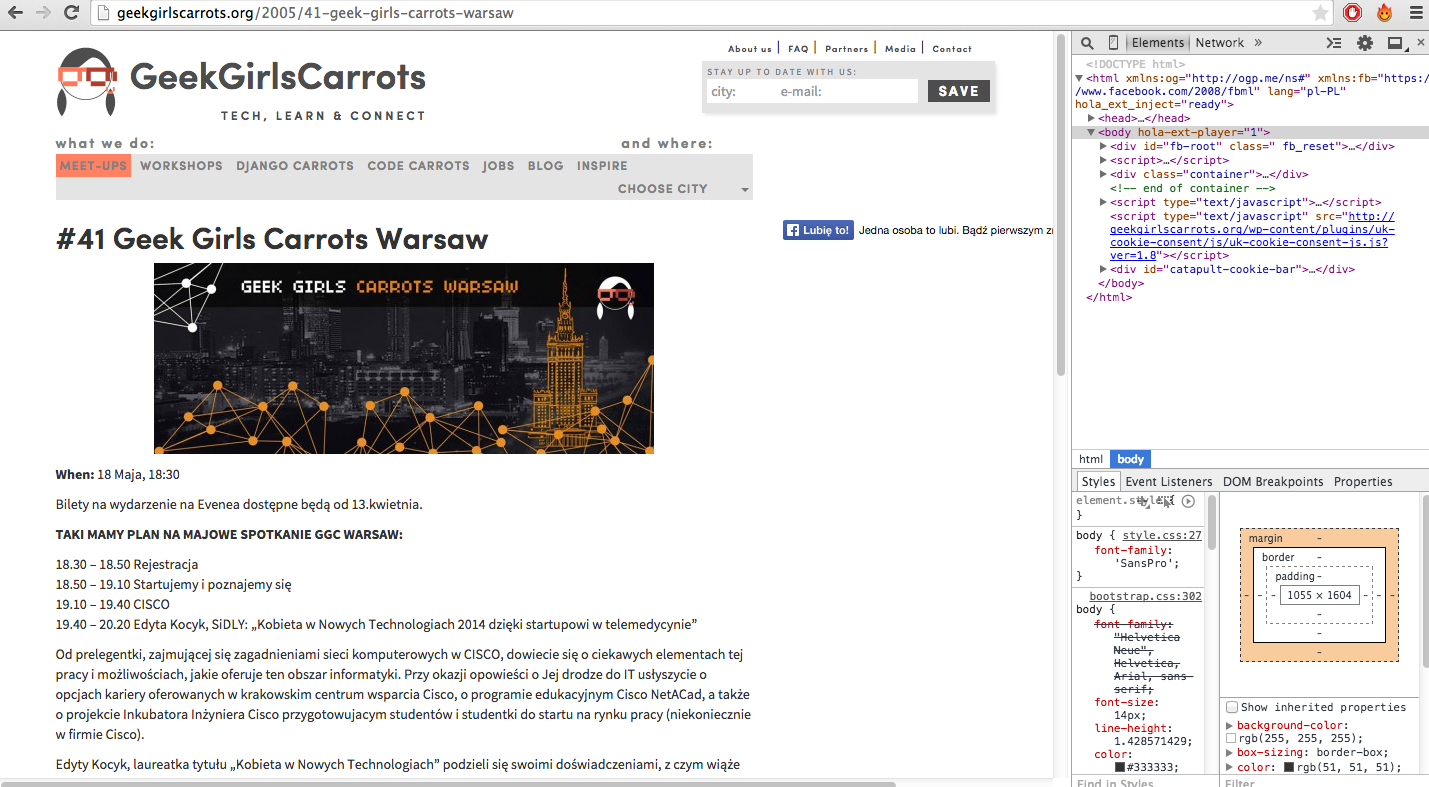This screenshot has height=787, width=1429.
Task: Open the Inspire menu item
Action: [x=602, y=166]
